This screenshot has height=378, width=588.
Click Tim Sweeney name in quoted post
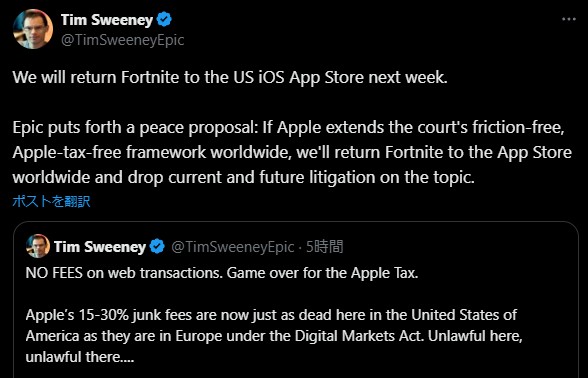(x=100, y=247)
